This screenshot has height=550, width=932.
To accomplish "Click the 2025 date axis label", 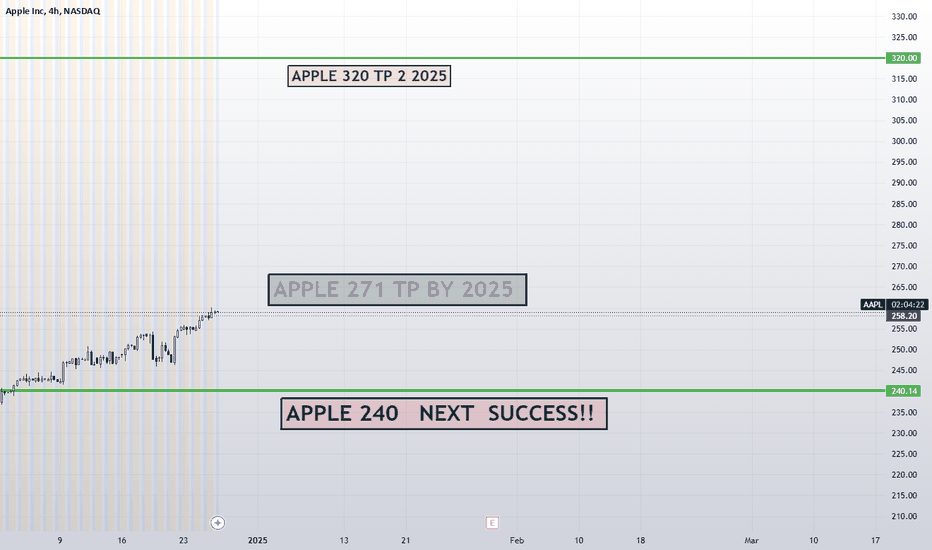I will tap(257, 540).
